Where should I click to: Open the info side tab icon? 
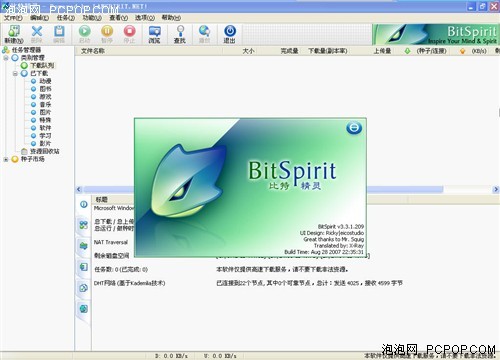point(84,204)
